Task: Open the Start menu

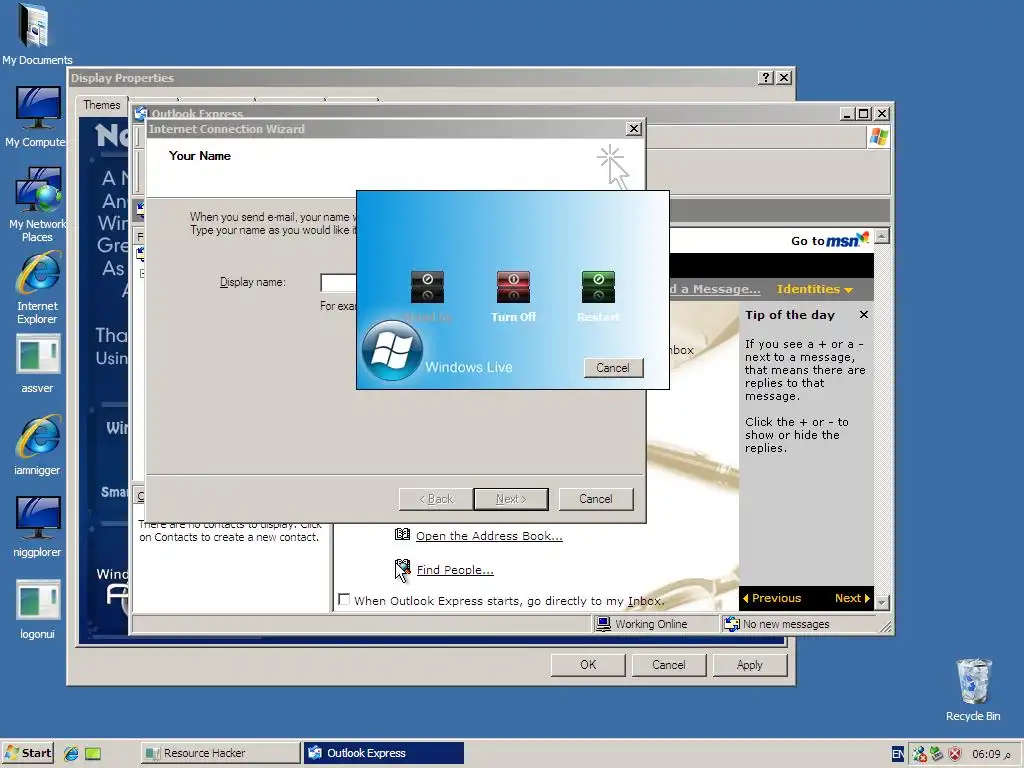Action: tap(27, 753)
